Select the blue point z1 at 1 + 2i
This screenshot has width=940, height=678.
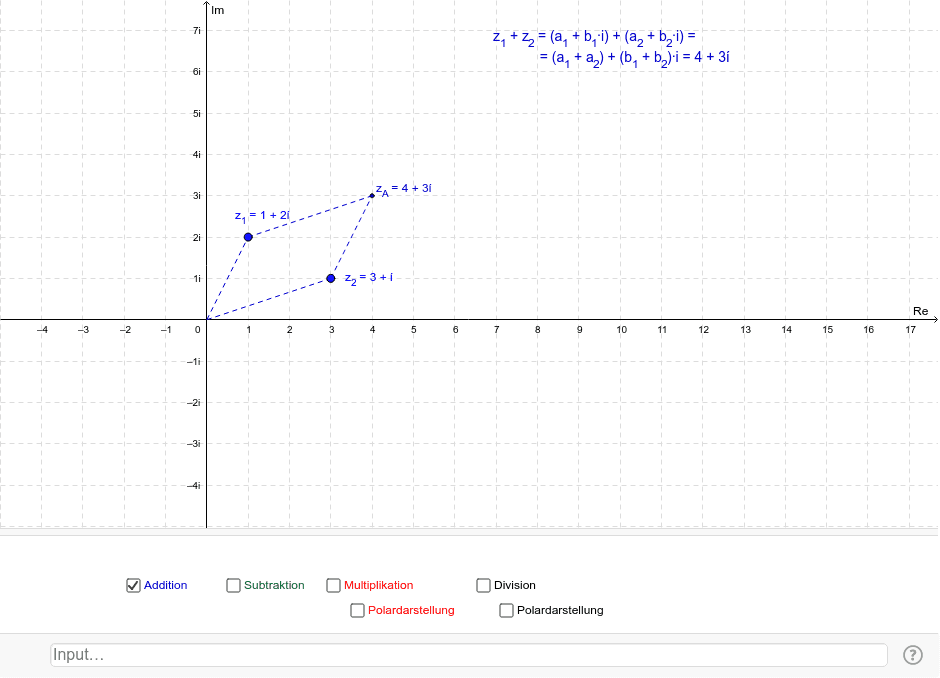pyautogui.click(x=248, y=237)
